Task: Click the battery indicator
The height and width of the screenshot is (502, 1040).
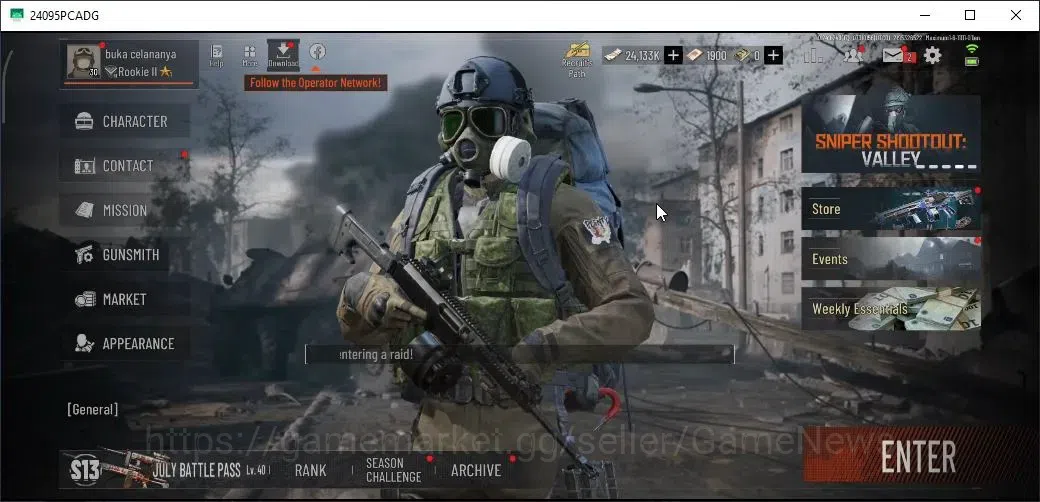Action: [972, 62]
